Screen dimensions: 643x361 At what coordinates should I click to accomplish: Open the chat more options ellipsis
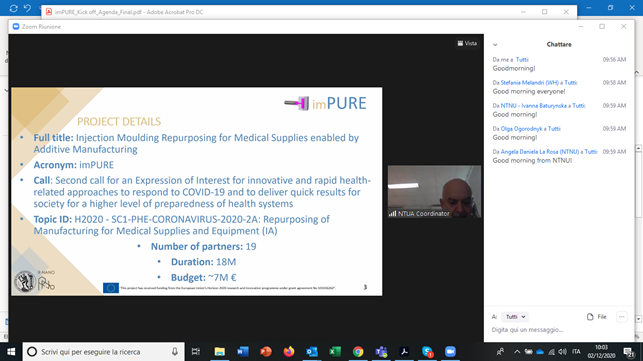click(622, 317)
